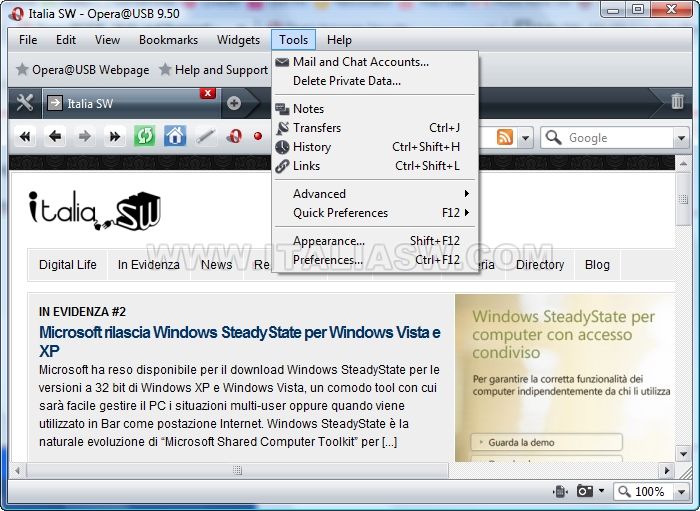The image size is (700, 511).
Task: Add a new tab with plus button
Action: [x=234, y=104]
